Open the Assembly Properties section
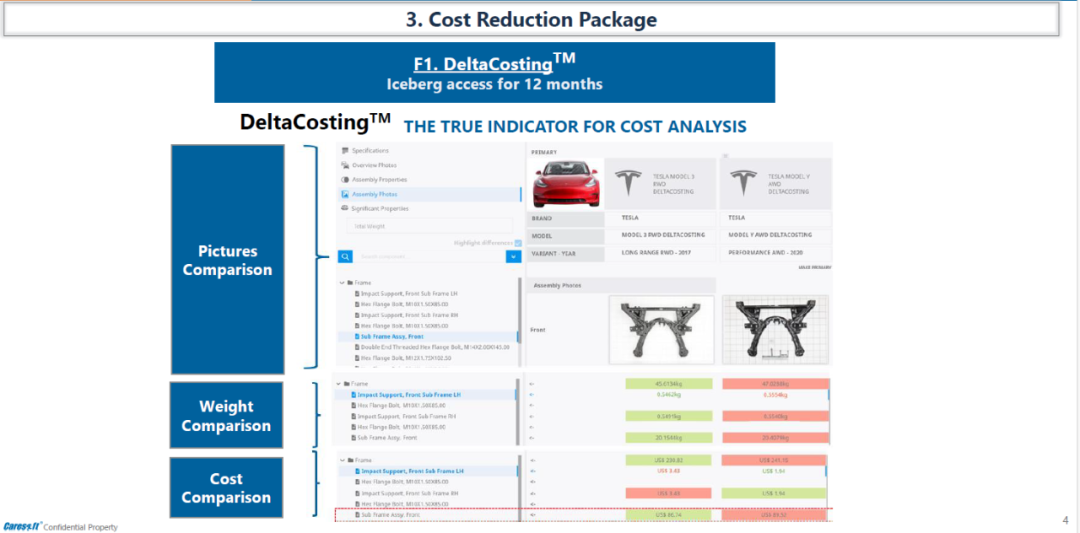Image resolution: width=1080 pixels, height=533 pixels. (x=380, y=180)
